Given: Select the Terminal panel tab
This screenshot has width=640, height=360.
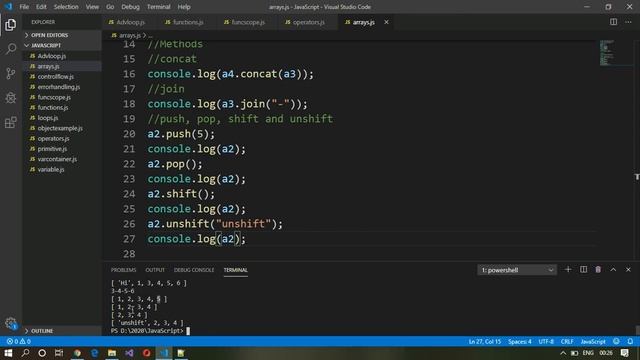Looking at the screenshot, I should (x=236, y=270).
